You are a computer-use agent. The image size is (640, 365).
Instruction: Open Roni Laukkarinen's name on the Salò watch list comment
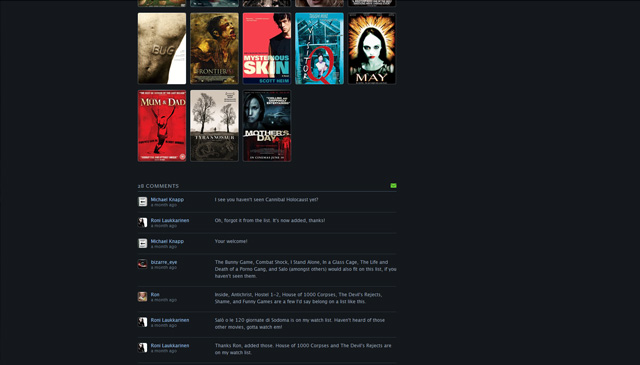click(x=170, y=320)
